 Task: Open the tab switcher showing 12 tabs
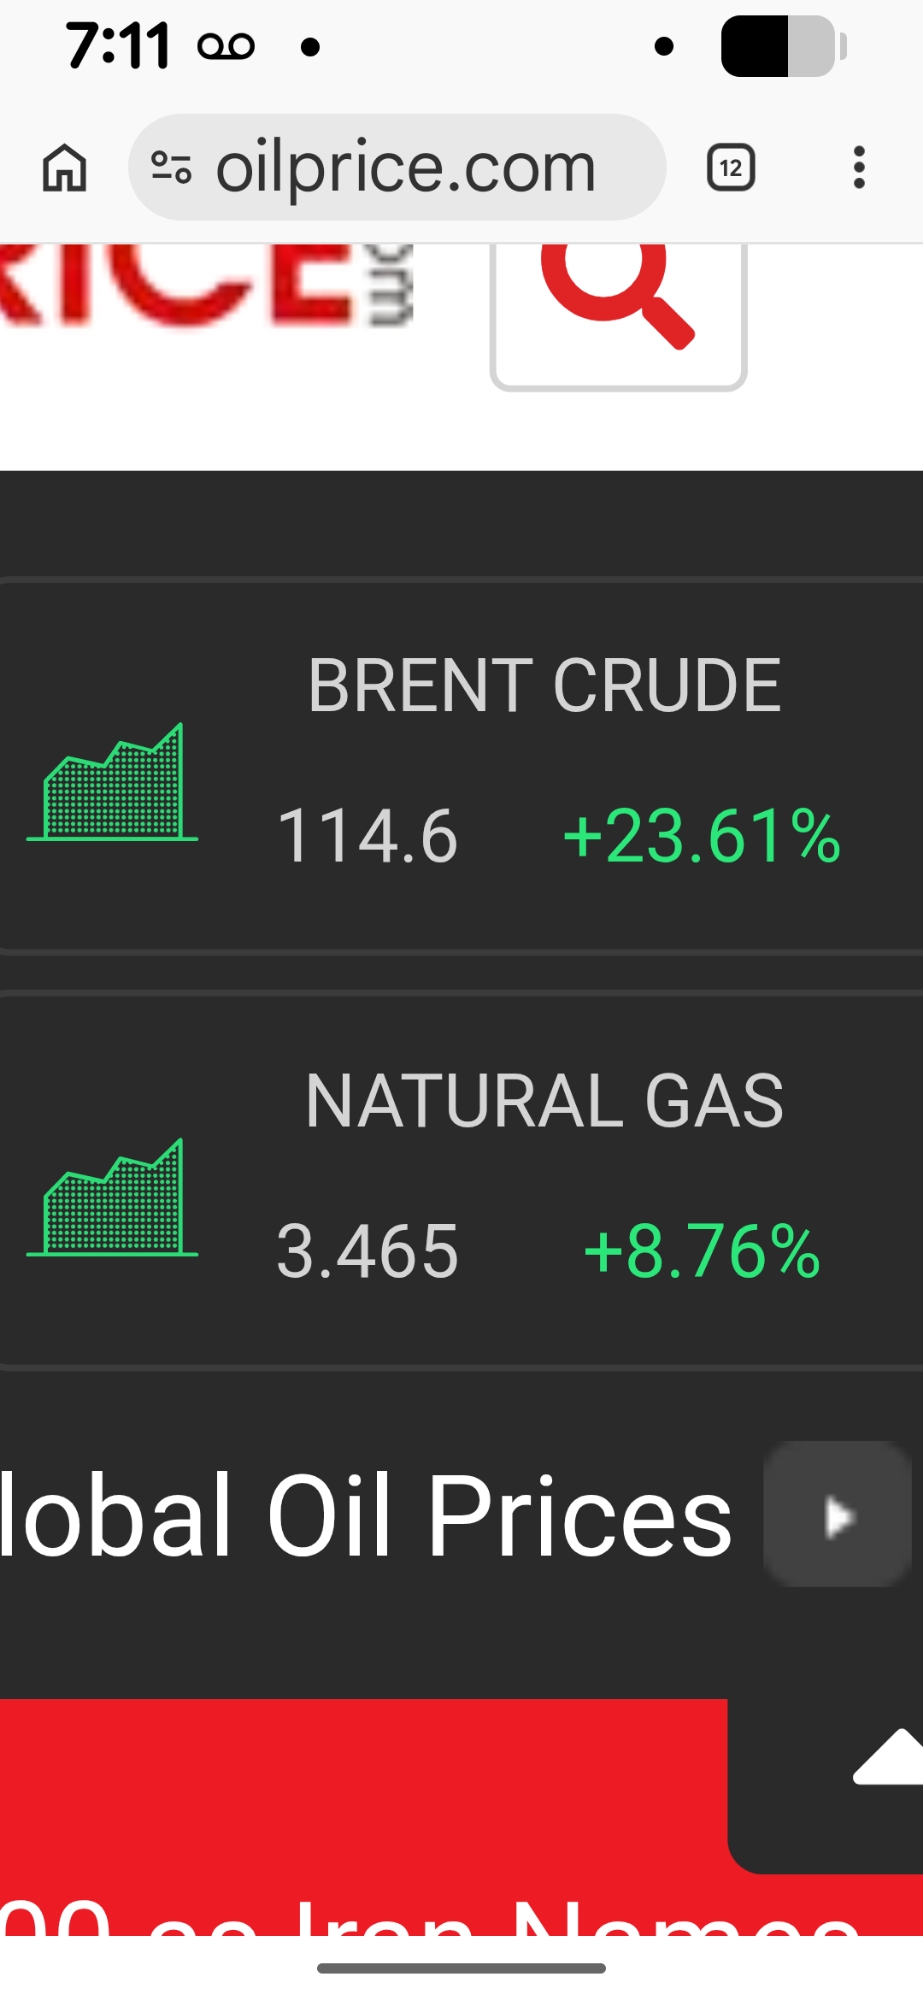pyautogui.click(x=731, y=167)
